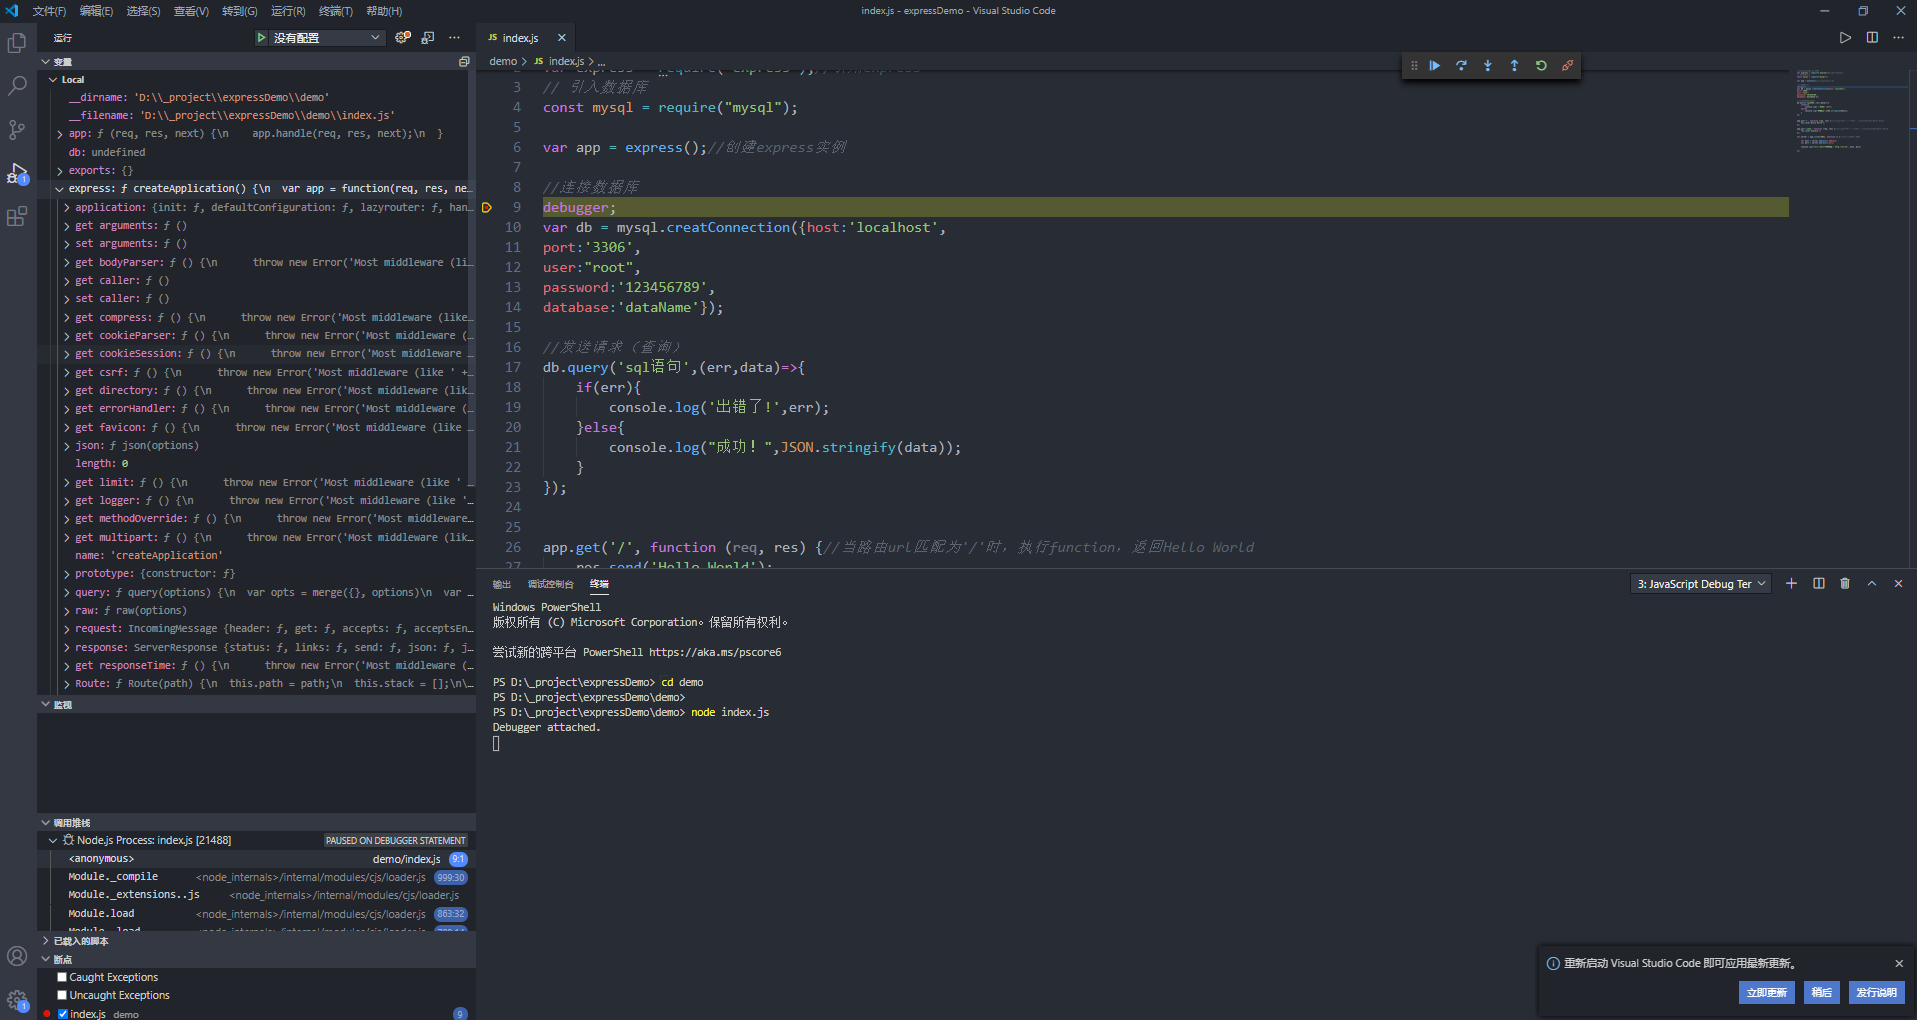
Task: Click the green start debugging arrow
Action: (261, 38)
